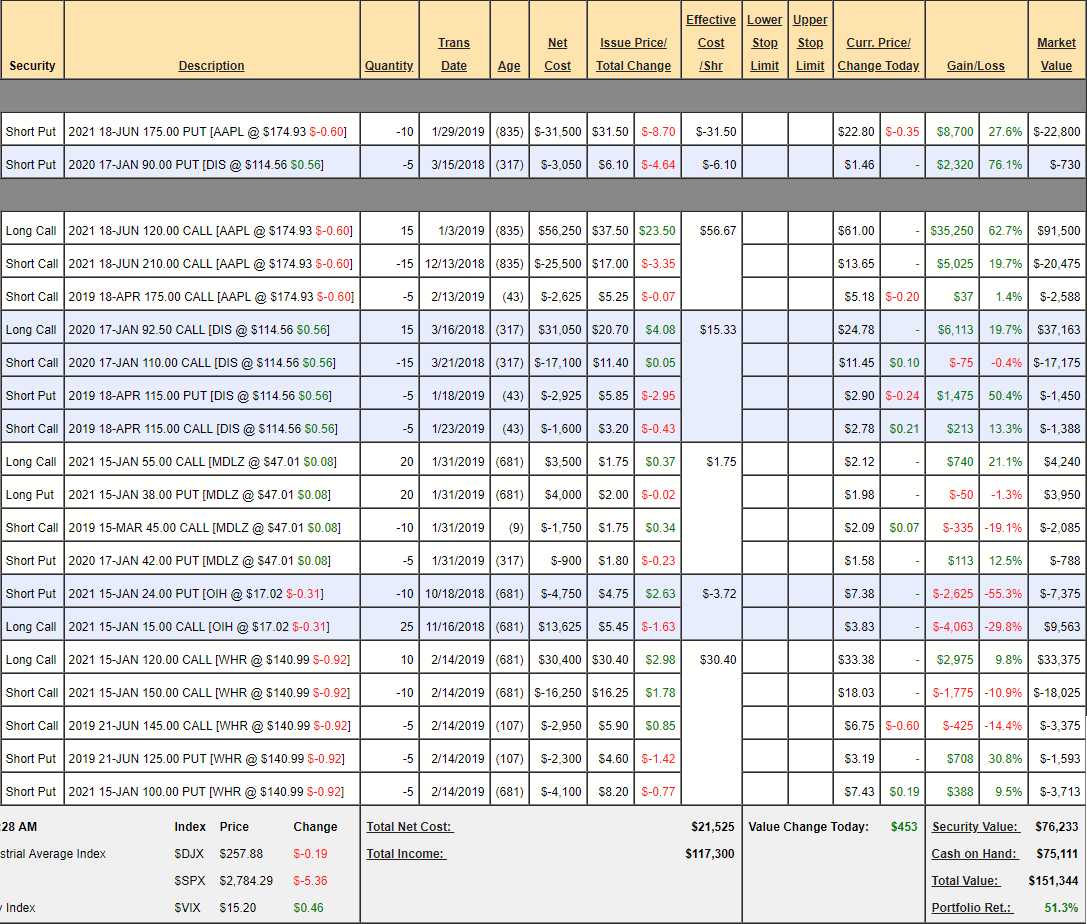Click the $VIX index symbol
The width and height of the screenshot is (1087, 924).
(188, 908)
